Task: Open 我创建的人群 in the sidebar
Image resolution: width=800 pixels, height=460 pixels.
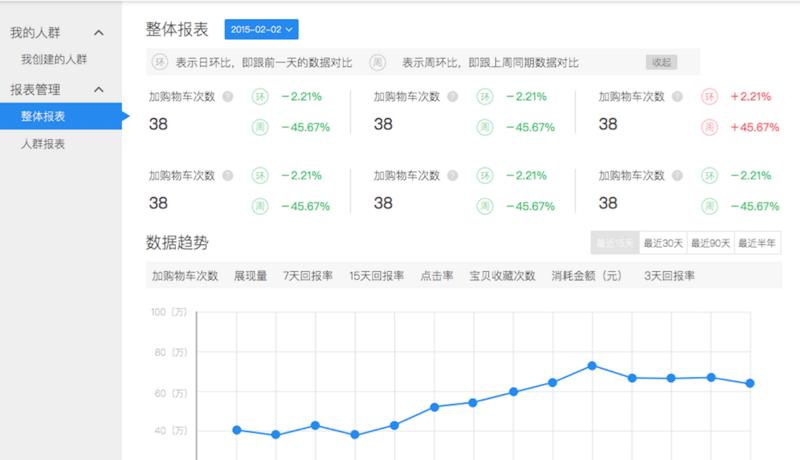Action: coord(54,59)
